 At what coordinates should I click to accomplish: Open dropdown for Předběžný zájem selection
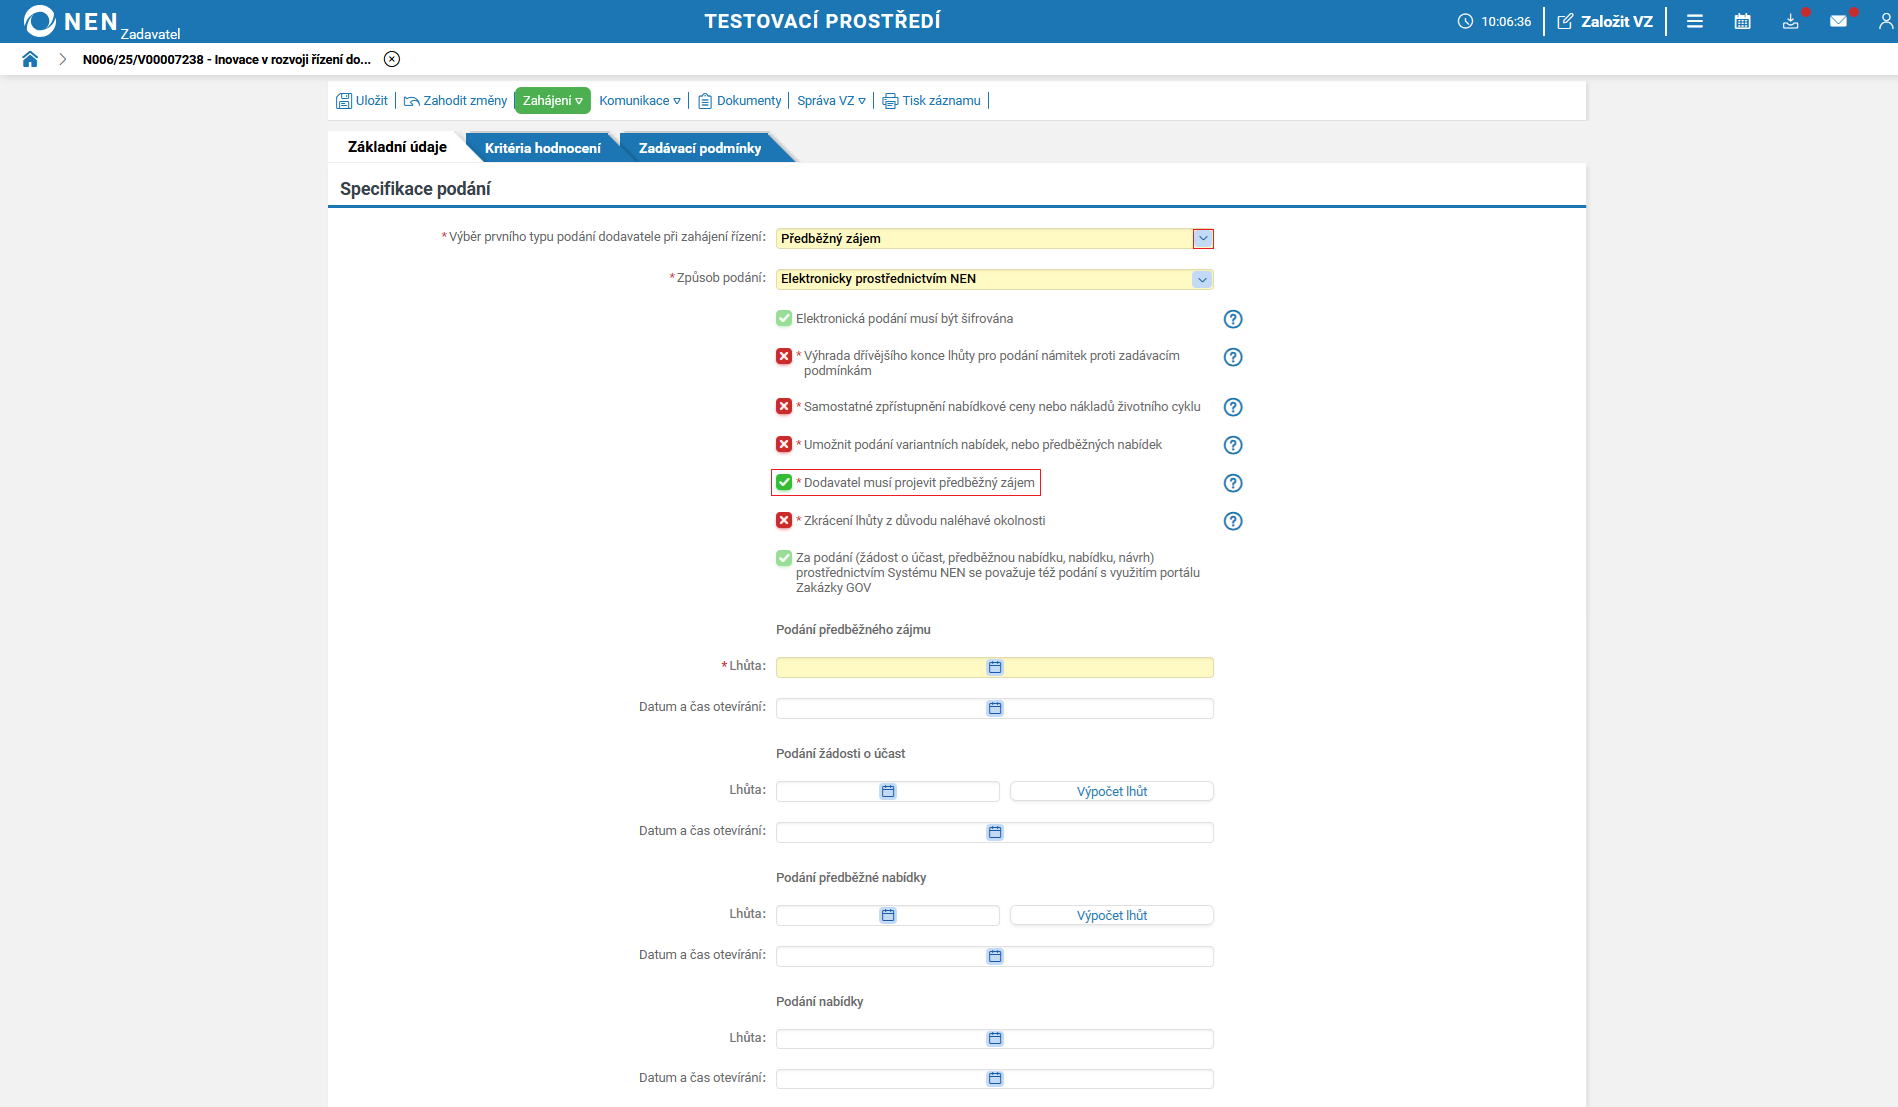tap(1203, 239)
